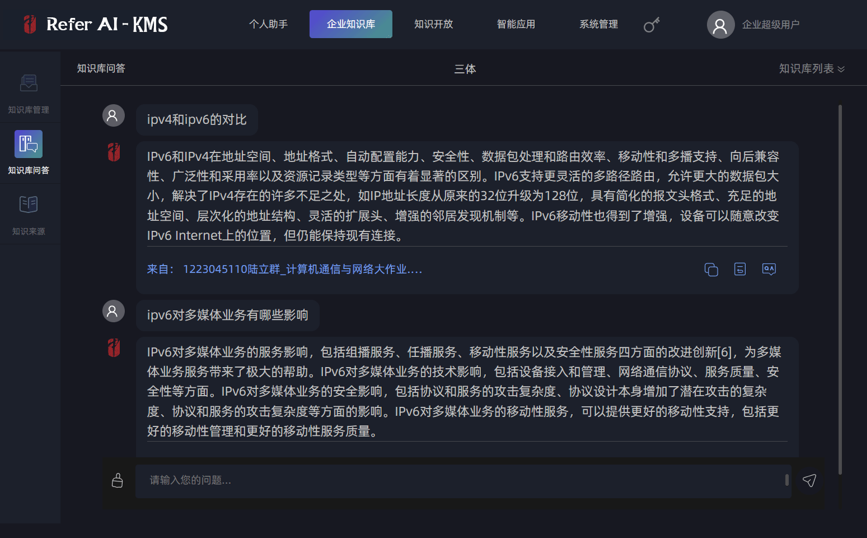Select the 知识库问答 sidebar icon
Screen dimensions: 867x538
click(28, 151)
